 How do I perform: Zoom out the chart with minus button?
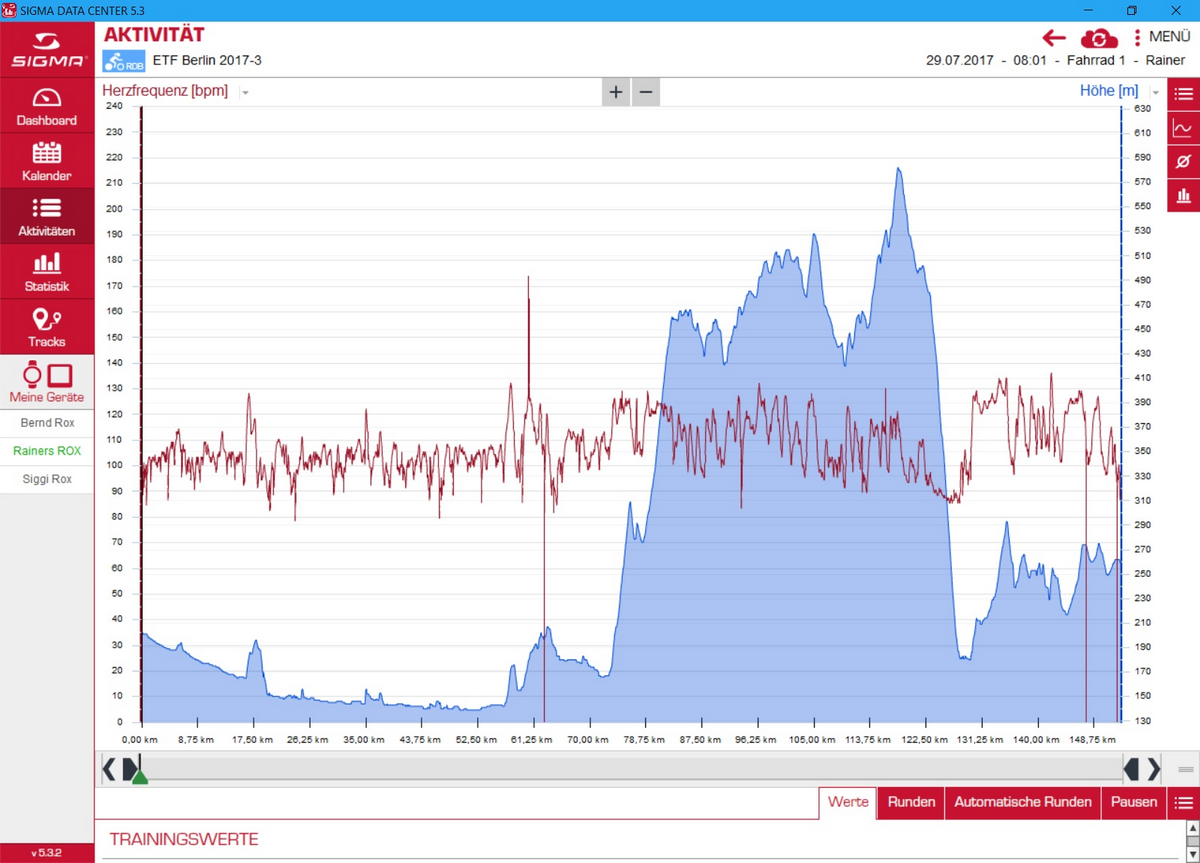pos(646,92)
